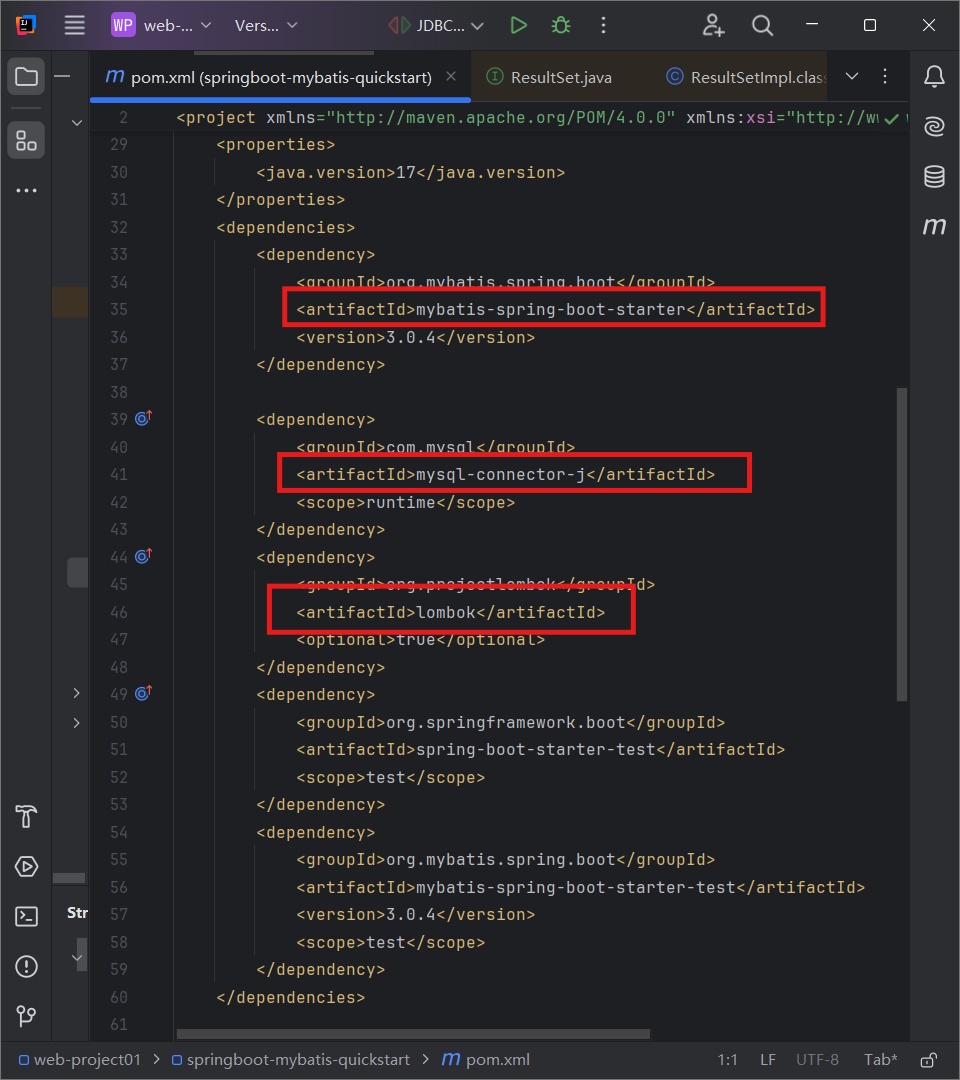Viewport: 960px width, 1080px height.
Task: Open the JDBC run configuration dropdown
Action: (436, 25)
